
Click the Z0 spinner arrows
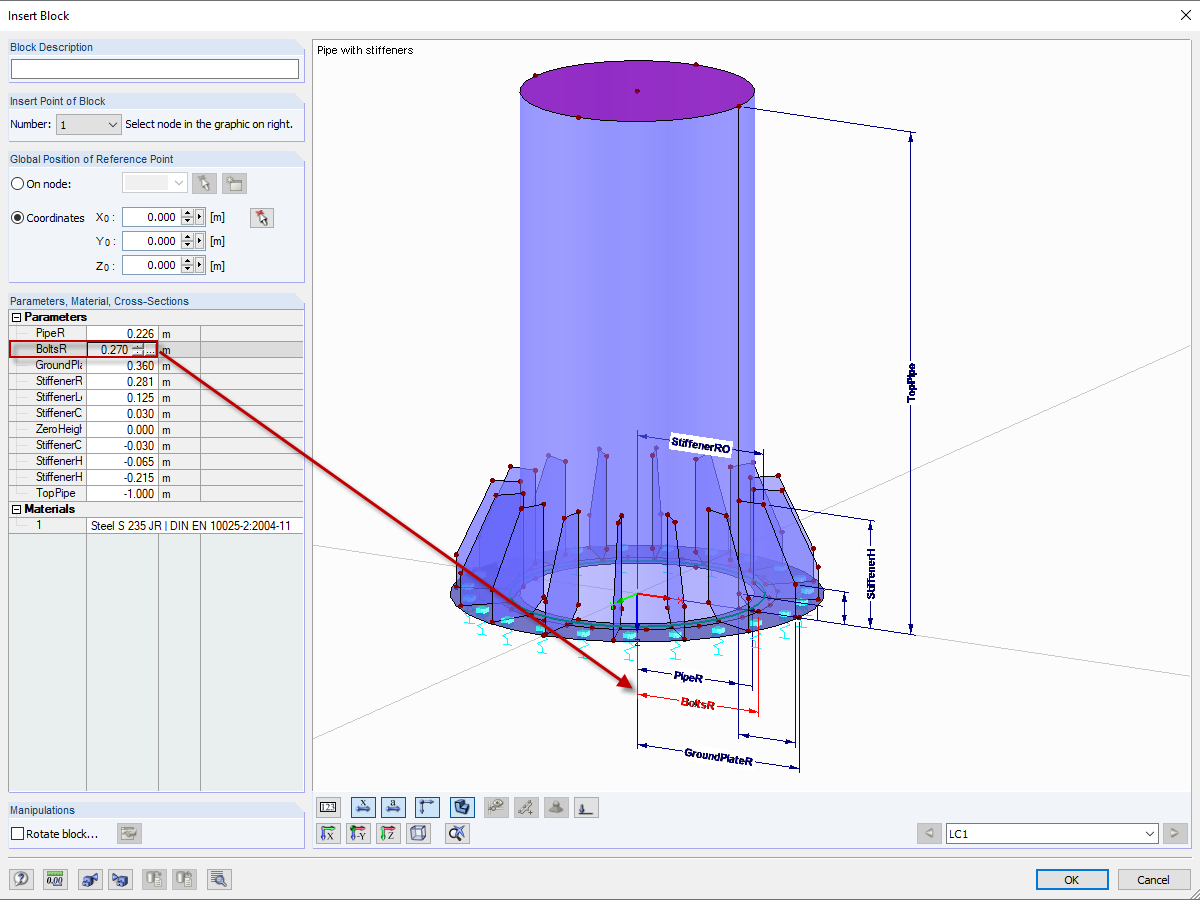[x=186, y=265]
